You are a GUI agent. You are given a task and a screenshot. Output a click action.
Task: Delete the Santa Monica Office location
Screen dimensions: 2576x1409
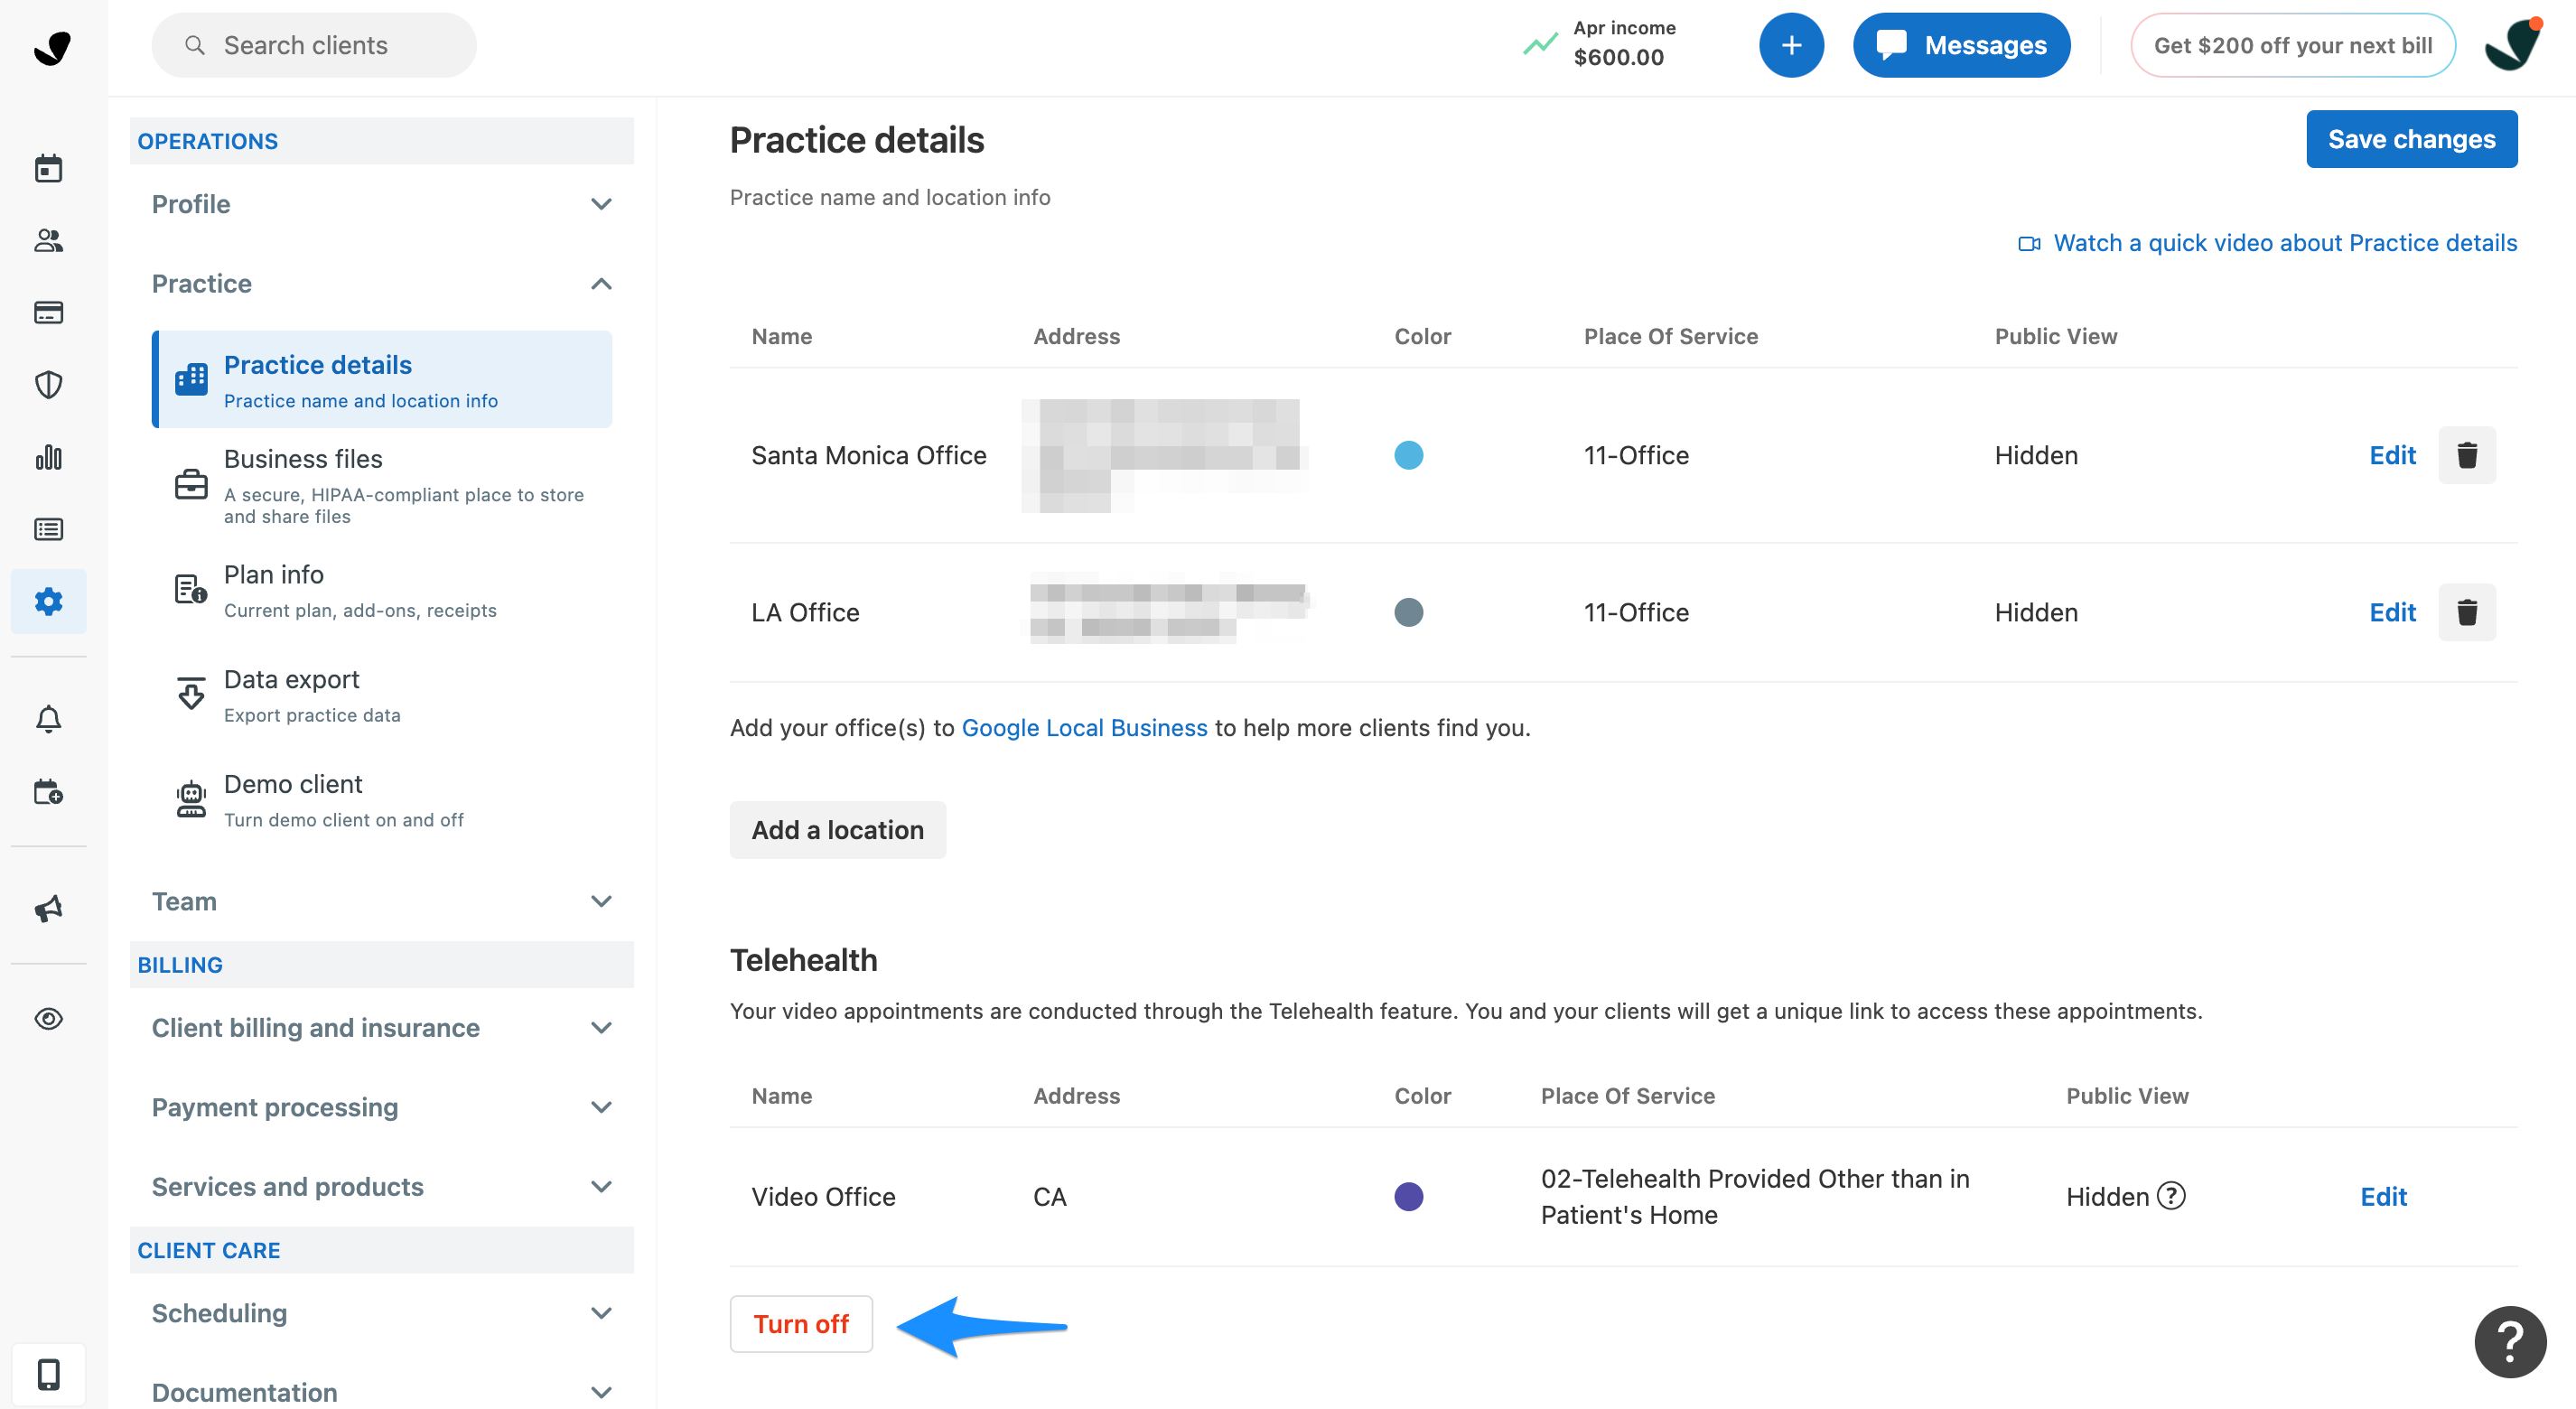pyautogui.click(x=2467, y=455)
